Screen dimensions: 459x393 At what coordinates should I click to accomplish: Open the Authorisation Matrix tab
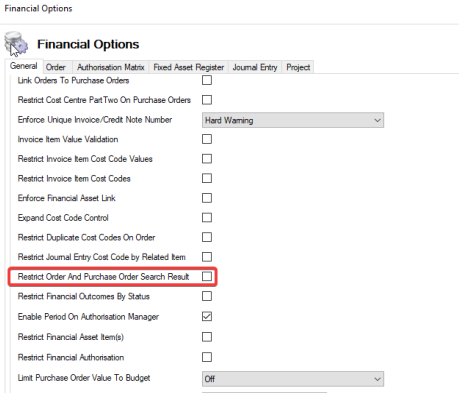coord(111,67)
